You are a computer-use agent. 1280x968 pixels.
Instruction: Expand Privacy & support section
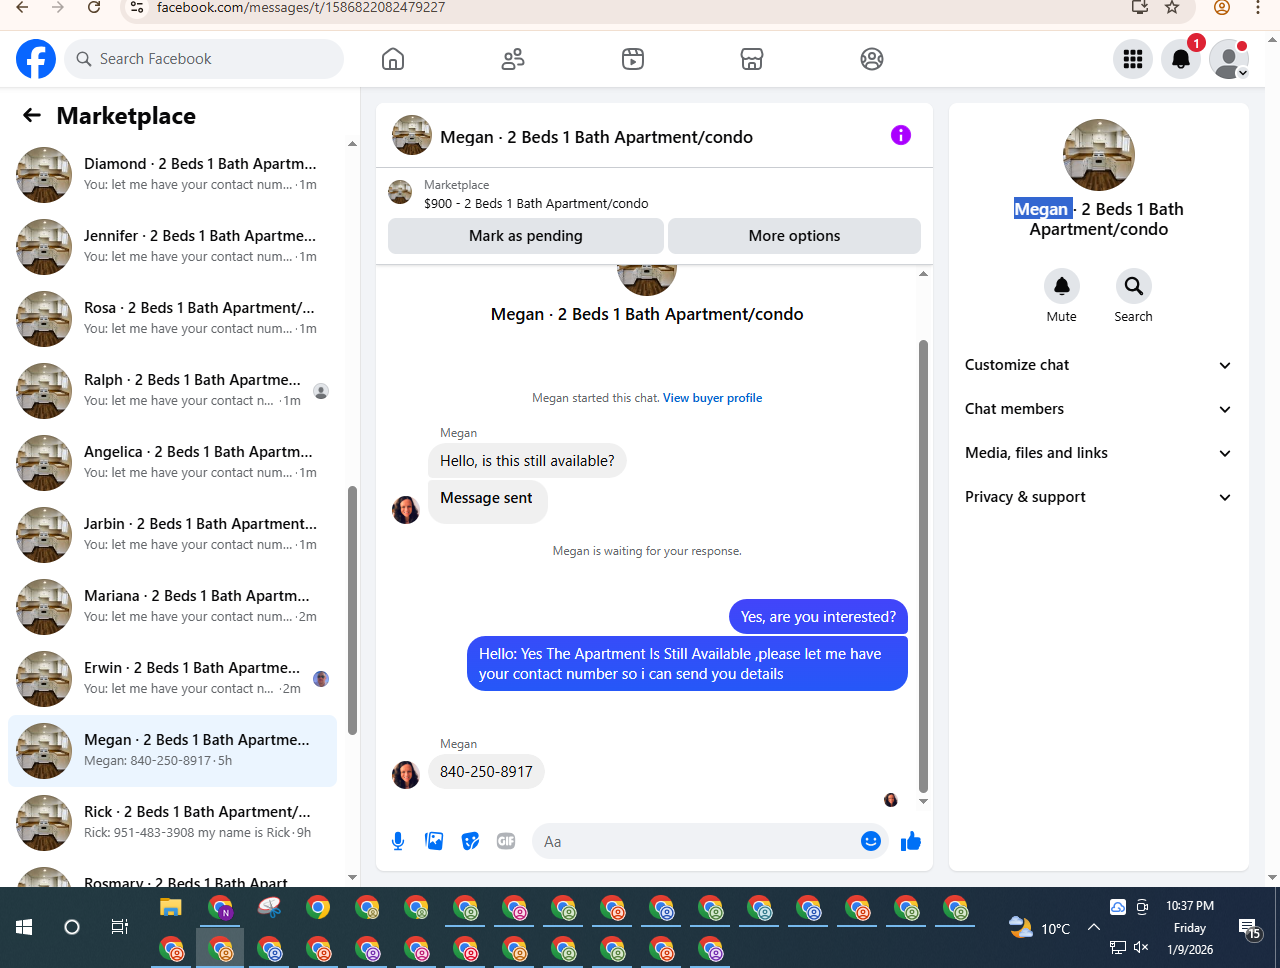(x=1098, y=497)
